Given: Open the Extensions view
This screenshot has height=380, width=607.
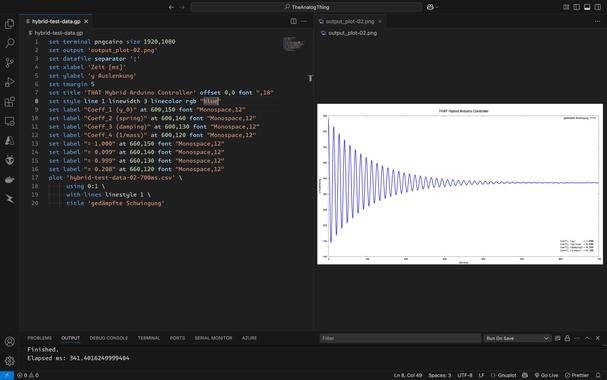Looking at the screenshot, I should pos(9,102).
